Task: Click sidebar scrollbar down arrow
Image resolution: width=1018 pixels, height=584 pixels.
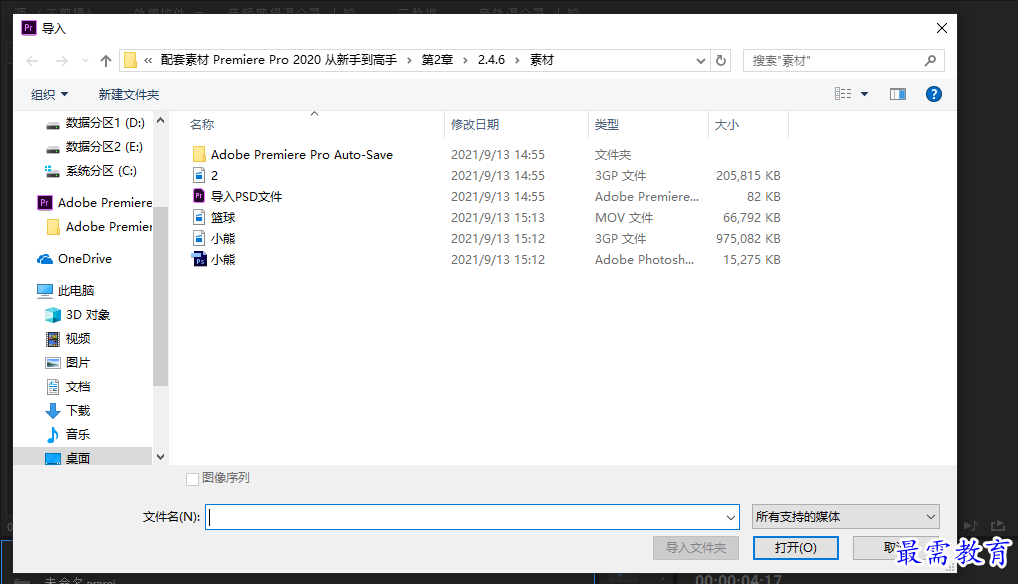Action: pyautogui.click(x=160, y=457)
